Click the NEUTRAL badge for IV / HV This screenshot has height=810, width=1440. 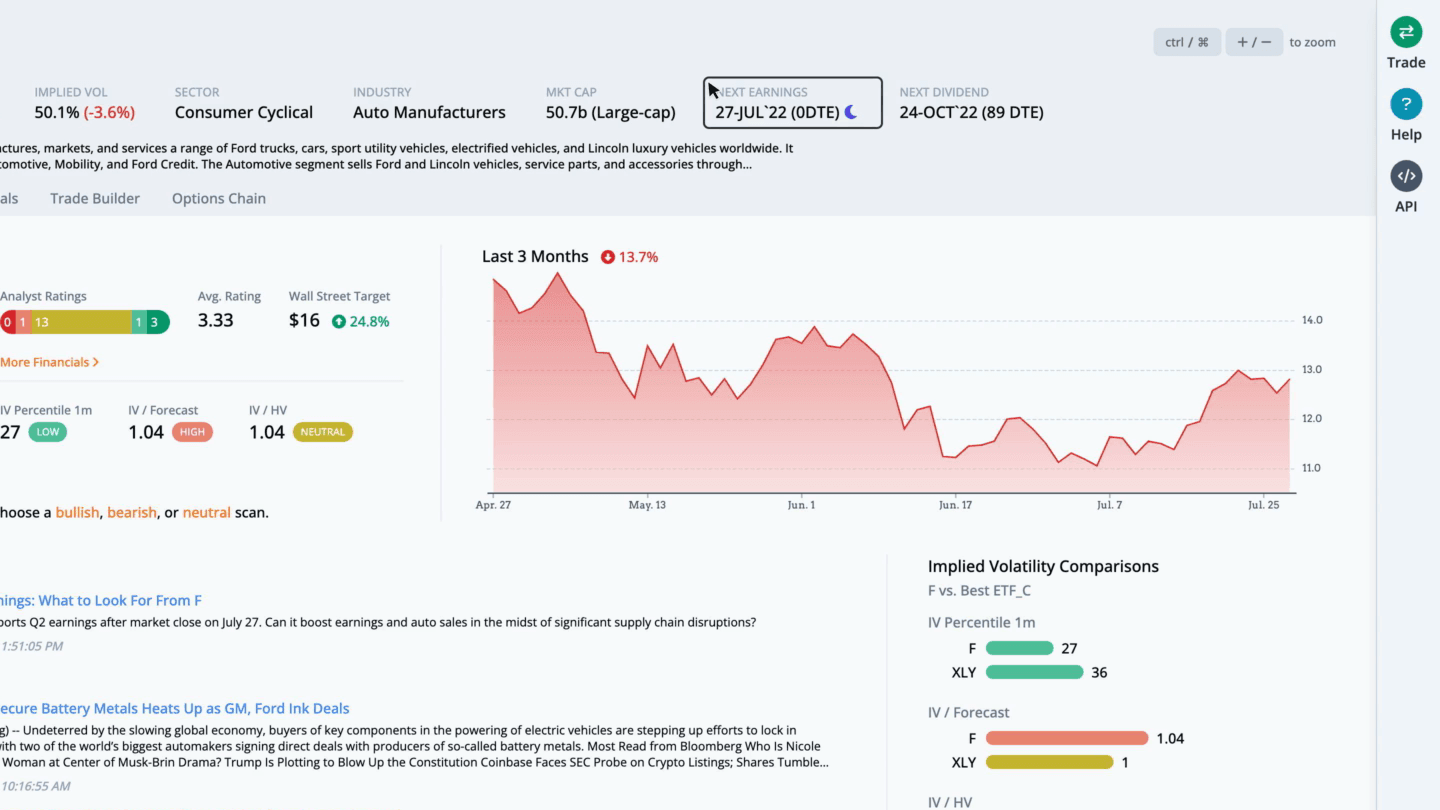pos(322,432)
